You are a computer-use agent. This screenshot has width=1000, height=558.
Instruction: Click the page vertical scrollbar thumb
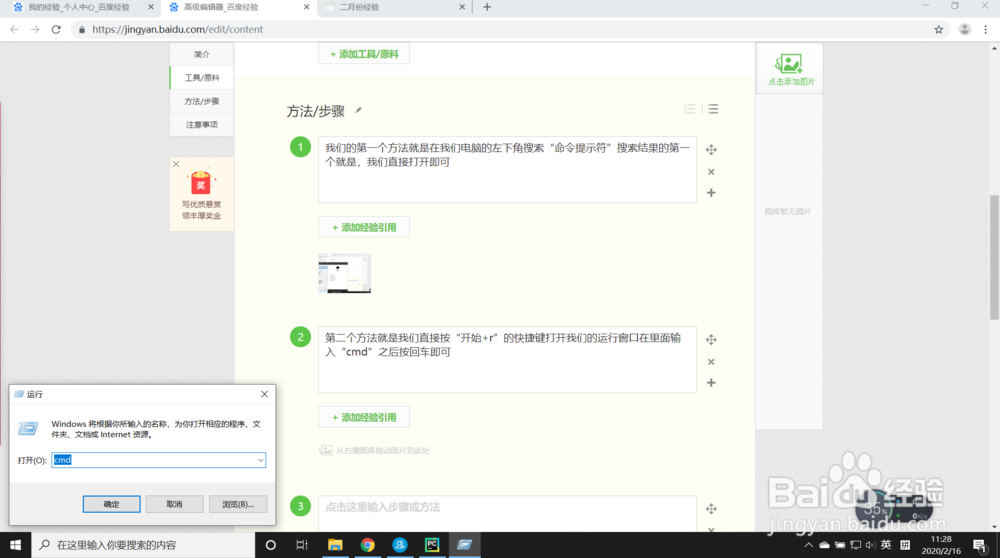(994, 257)
